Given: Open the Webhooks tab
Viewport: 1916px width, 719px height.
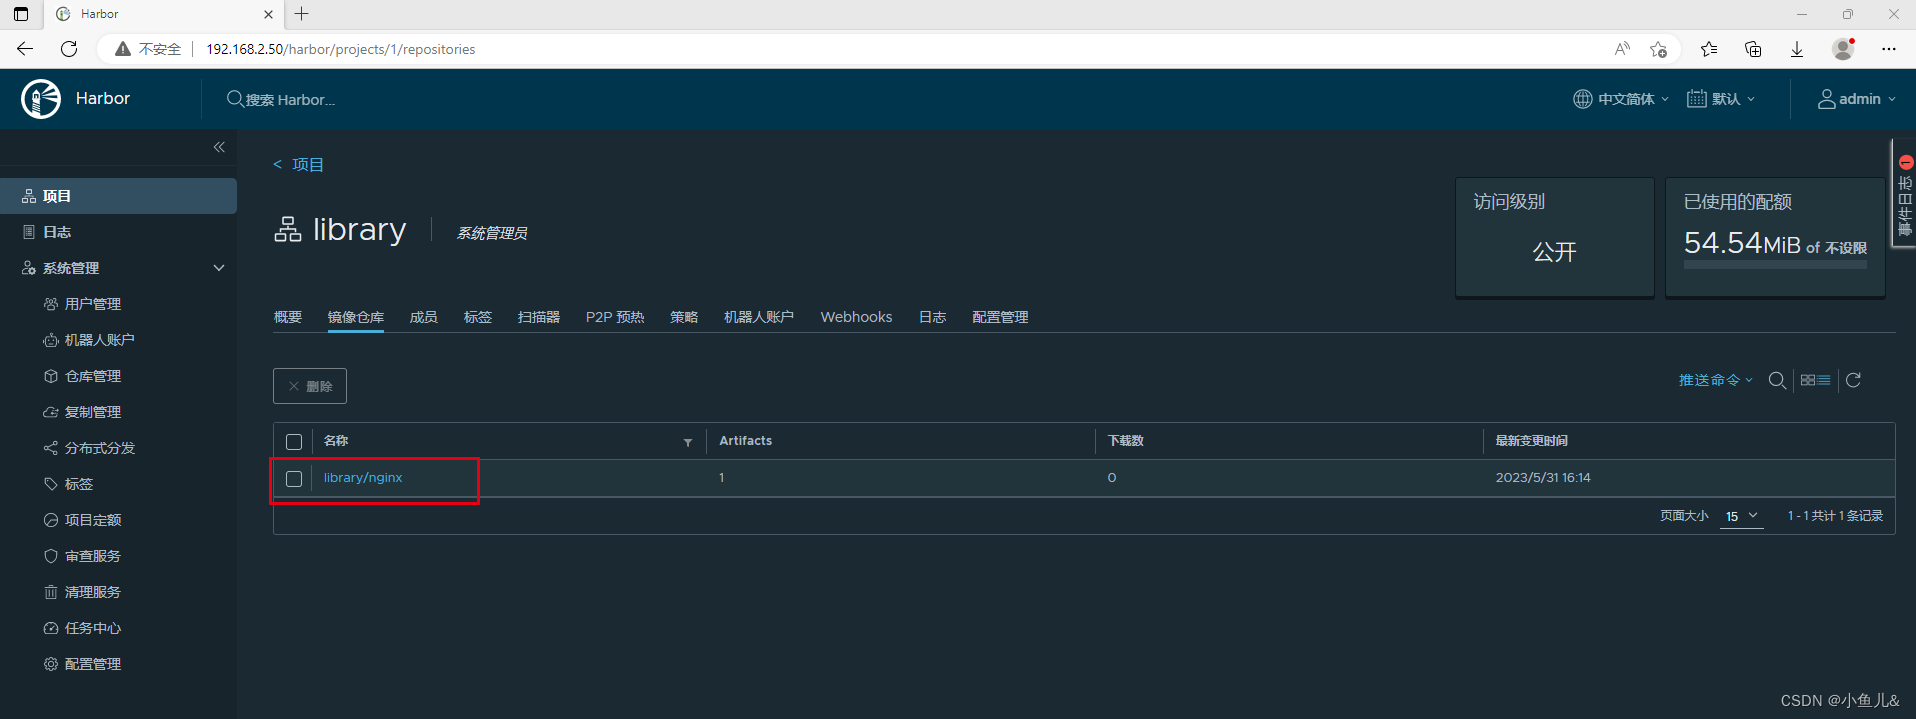Looking at the screenshot, I should [856, 317].
